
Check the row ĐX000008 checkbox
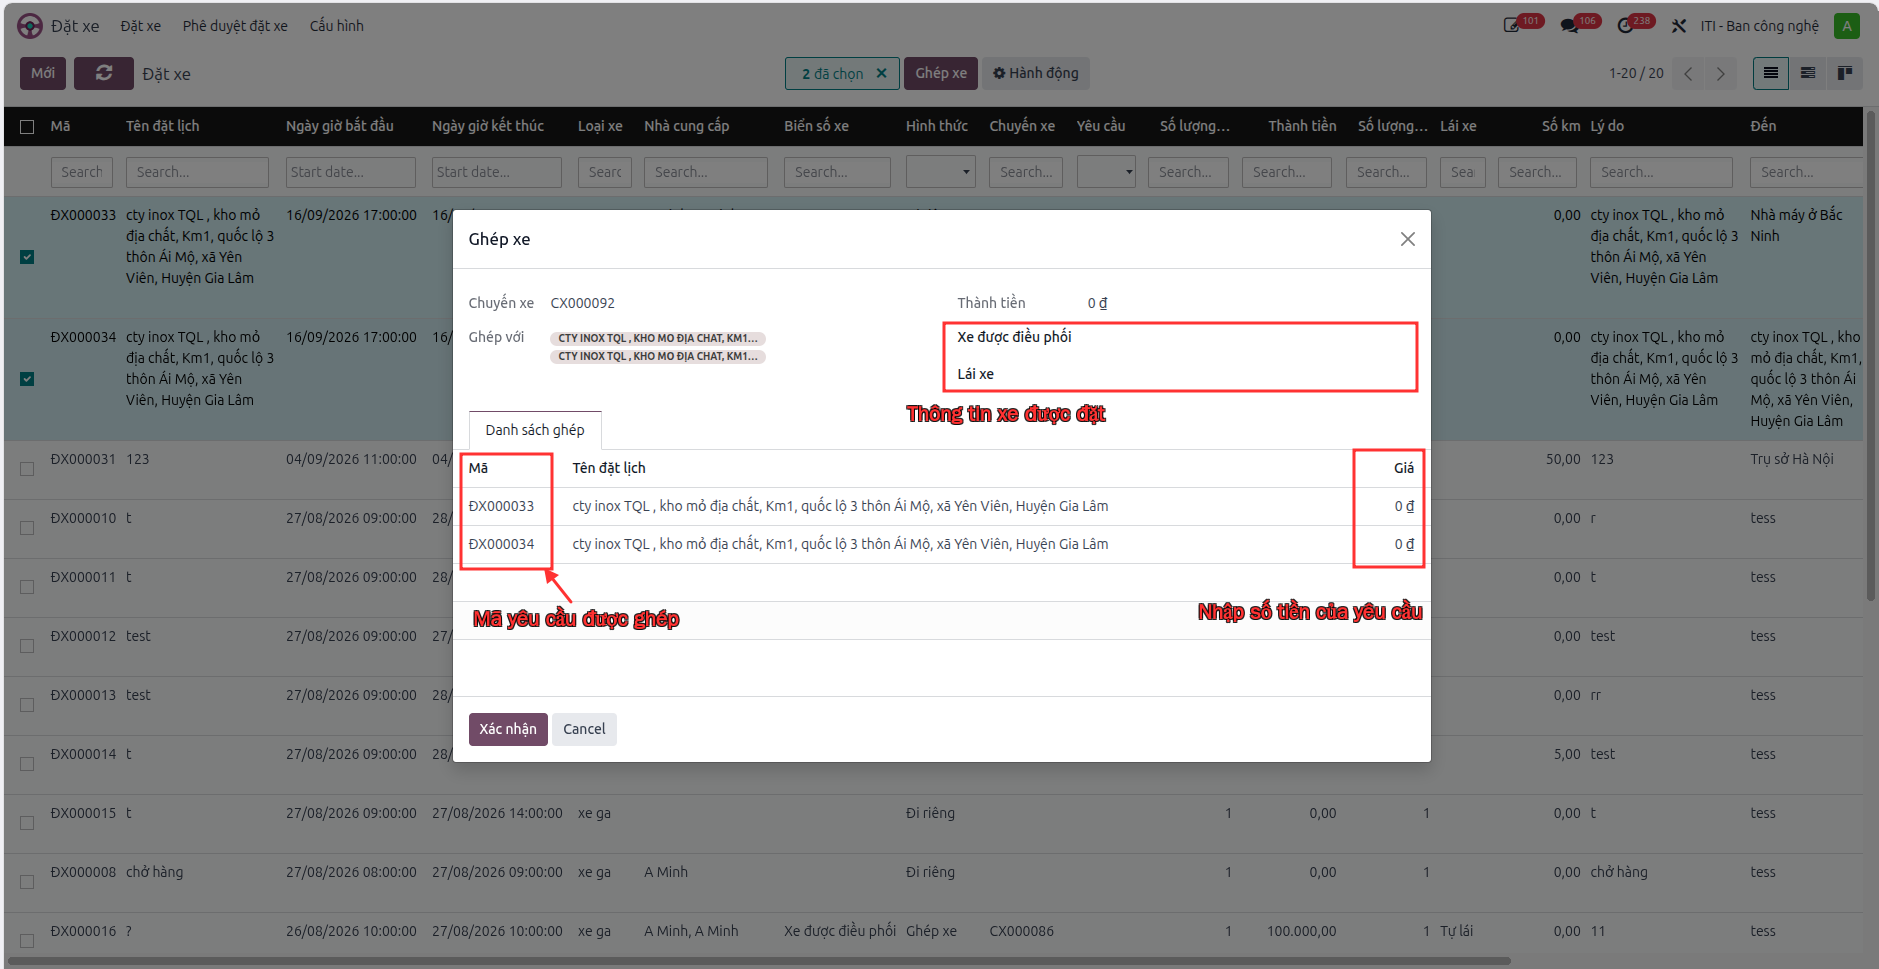click(27, 882)
